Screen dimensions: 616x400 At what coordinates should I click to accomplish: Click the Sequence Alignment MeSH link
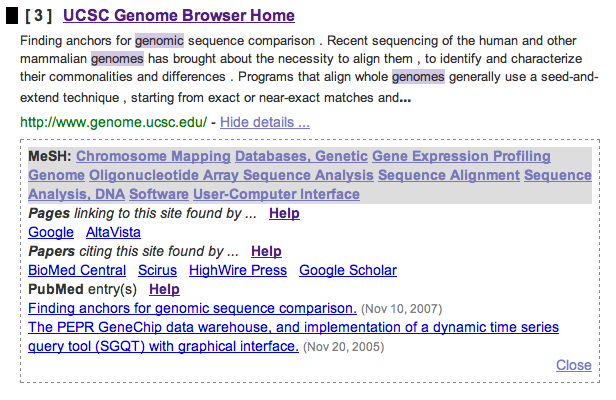[449, 175]
